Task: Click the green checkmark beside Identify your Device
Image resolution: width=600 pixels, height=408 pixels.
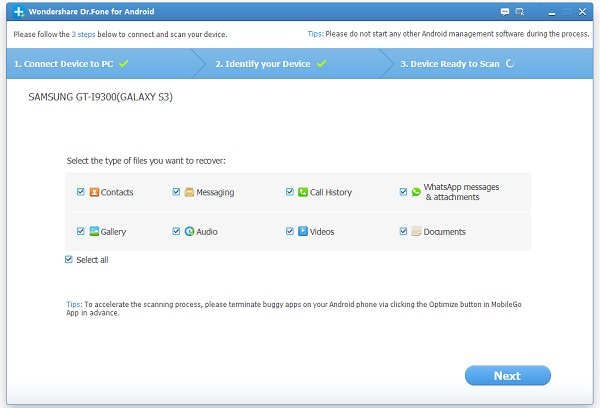Action: coord(321,64)
